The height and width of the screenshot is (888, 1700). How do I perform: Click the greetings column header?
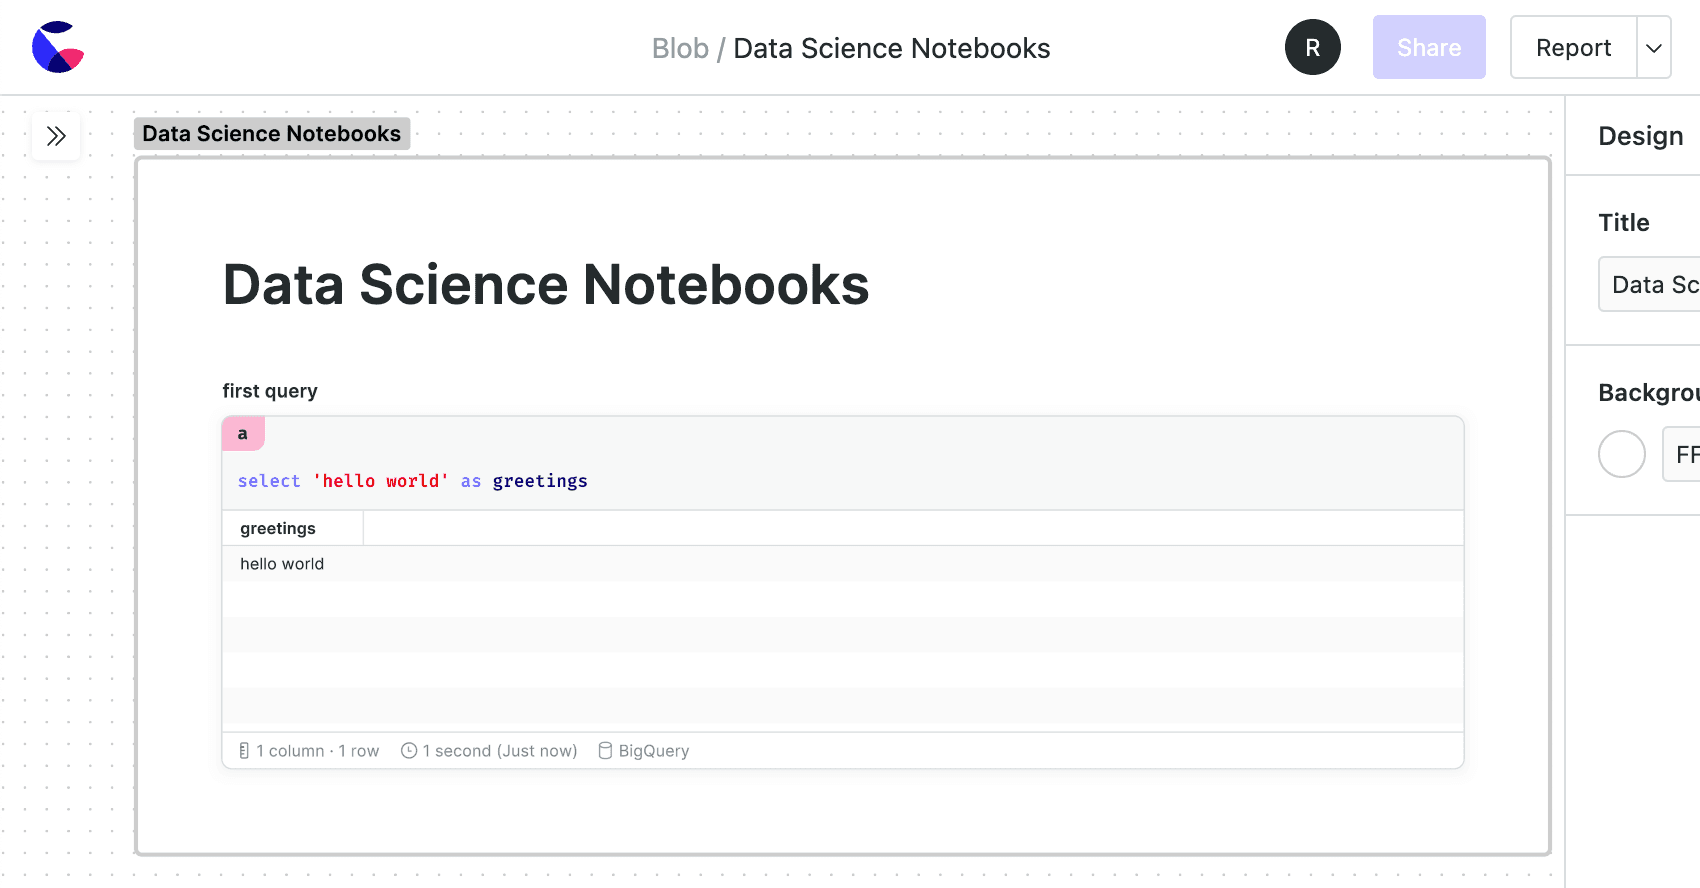(x=278, y=528)
